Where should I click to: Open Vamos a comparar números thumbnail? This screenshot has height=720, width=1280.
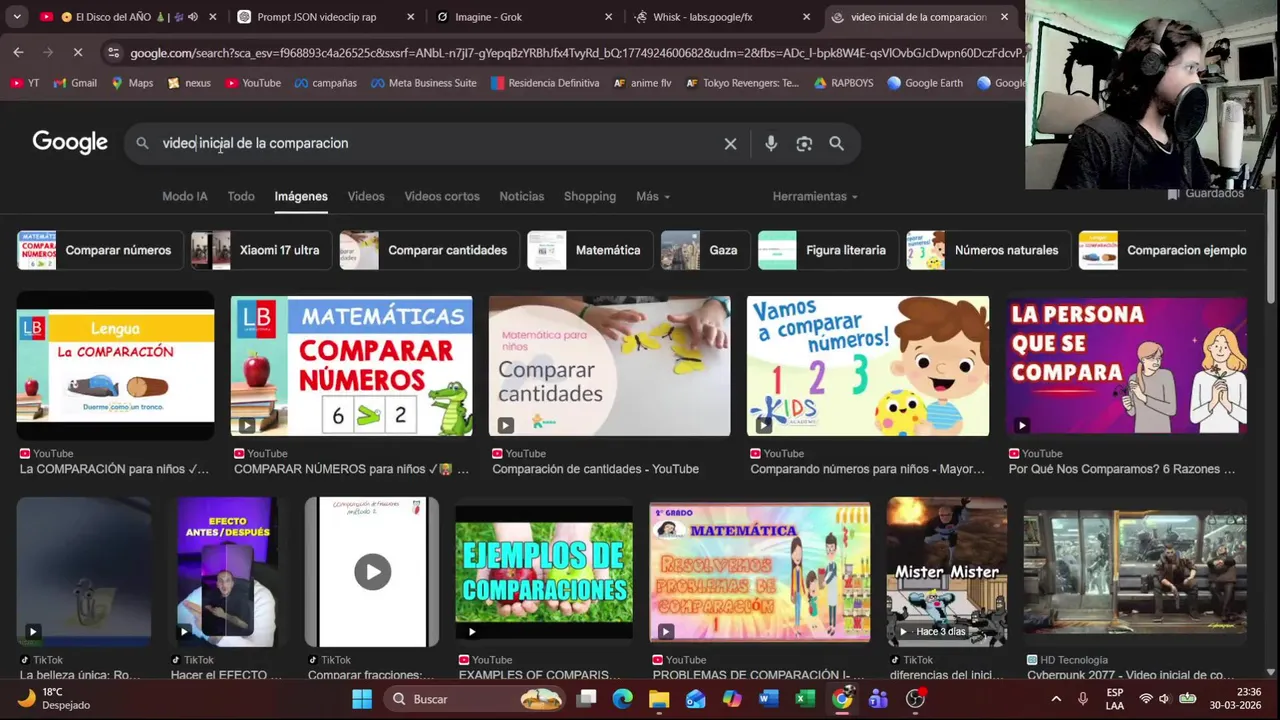868,366
